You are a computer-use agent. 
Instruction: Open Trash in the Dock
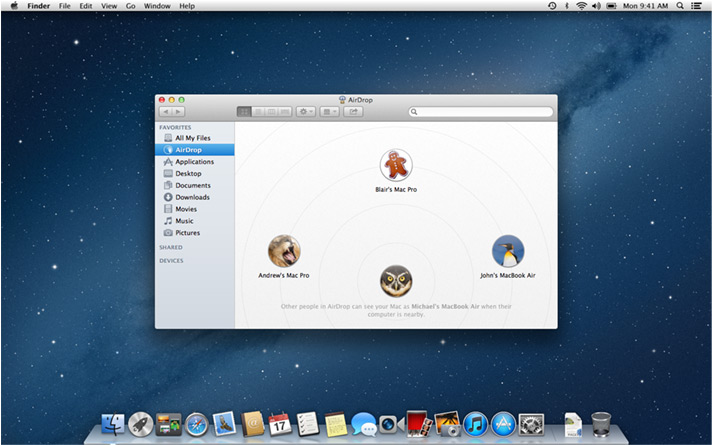tap(601, 424)
